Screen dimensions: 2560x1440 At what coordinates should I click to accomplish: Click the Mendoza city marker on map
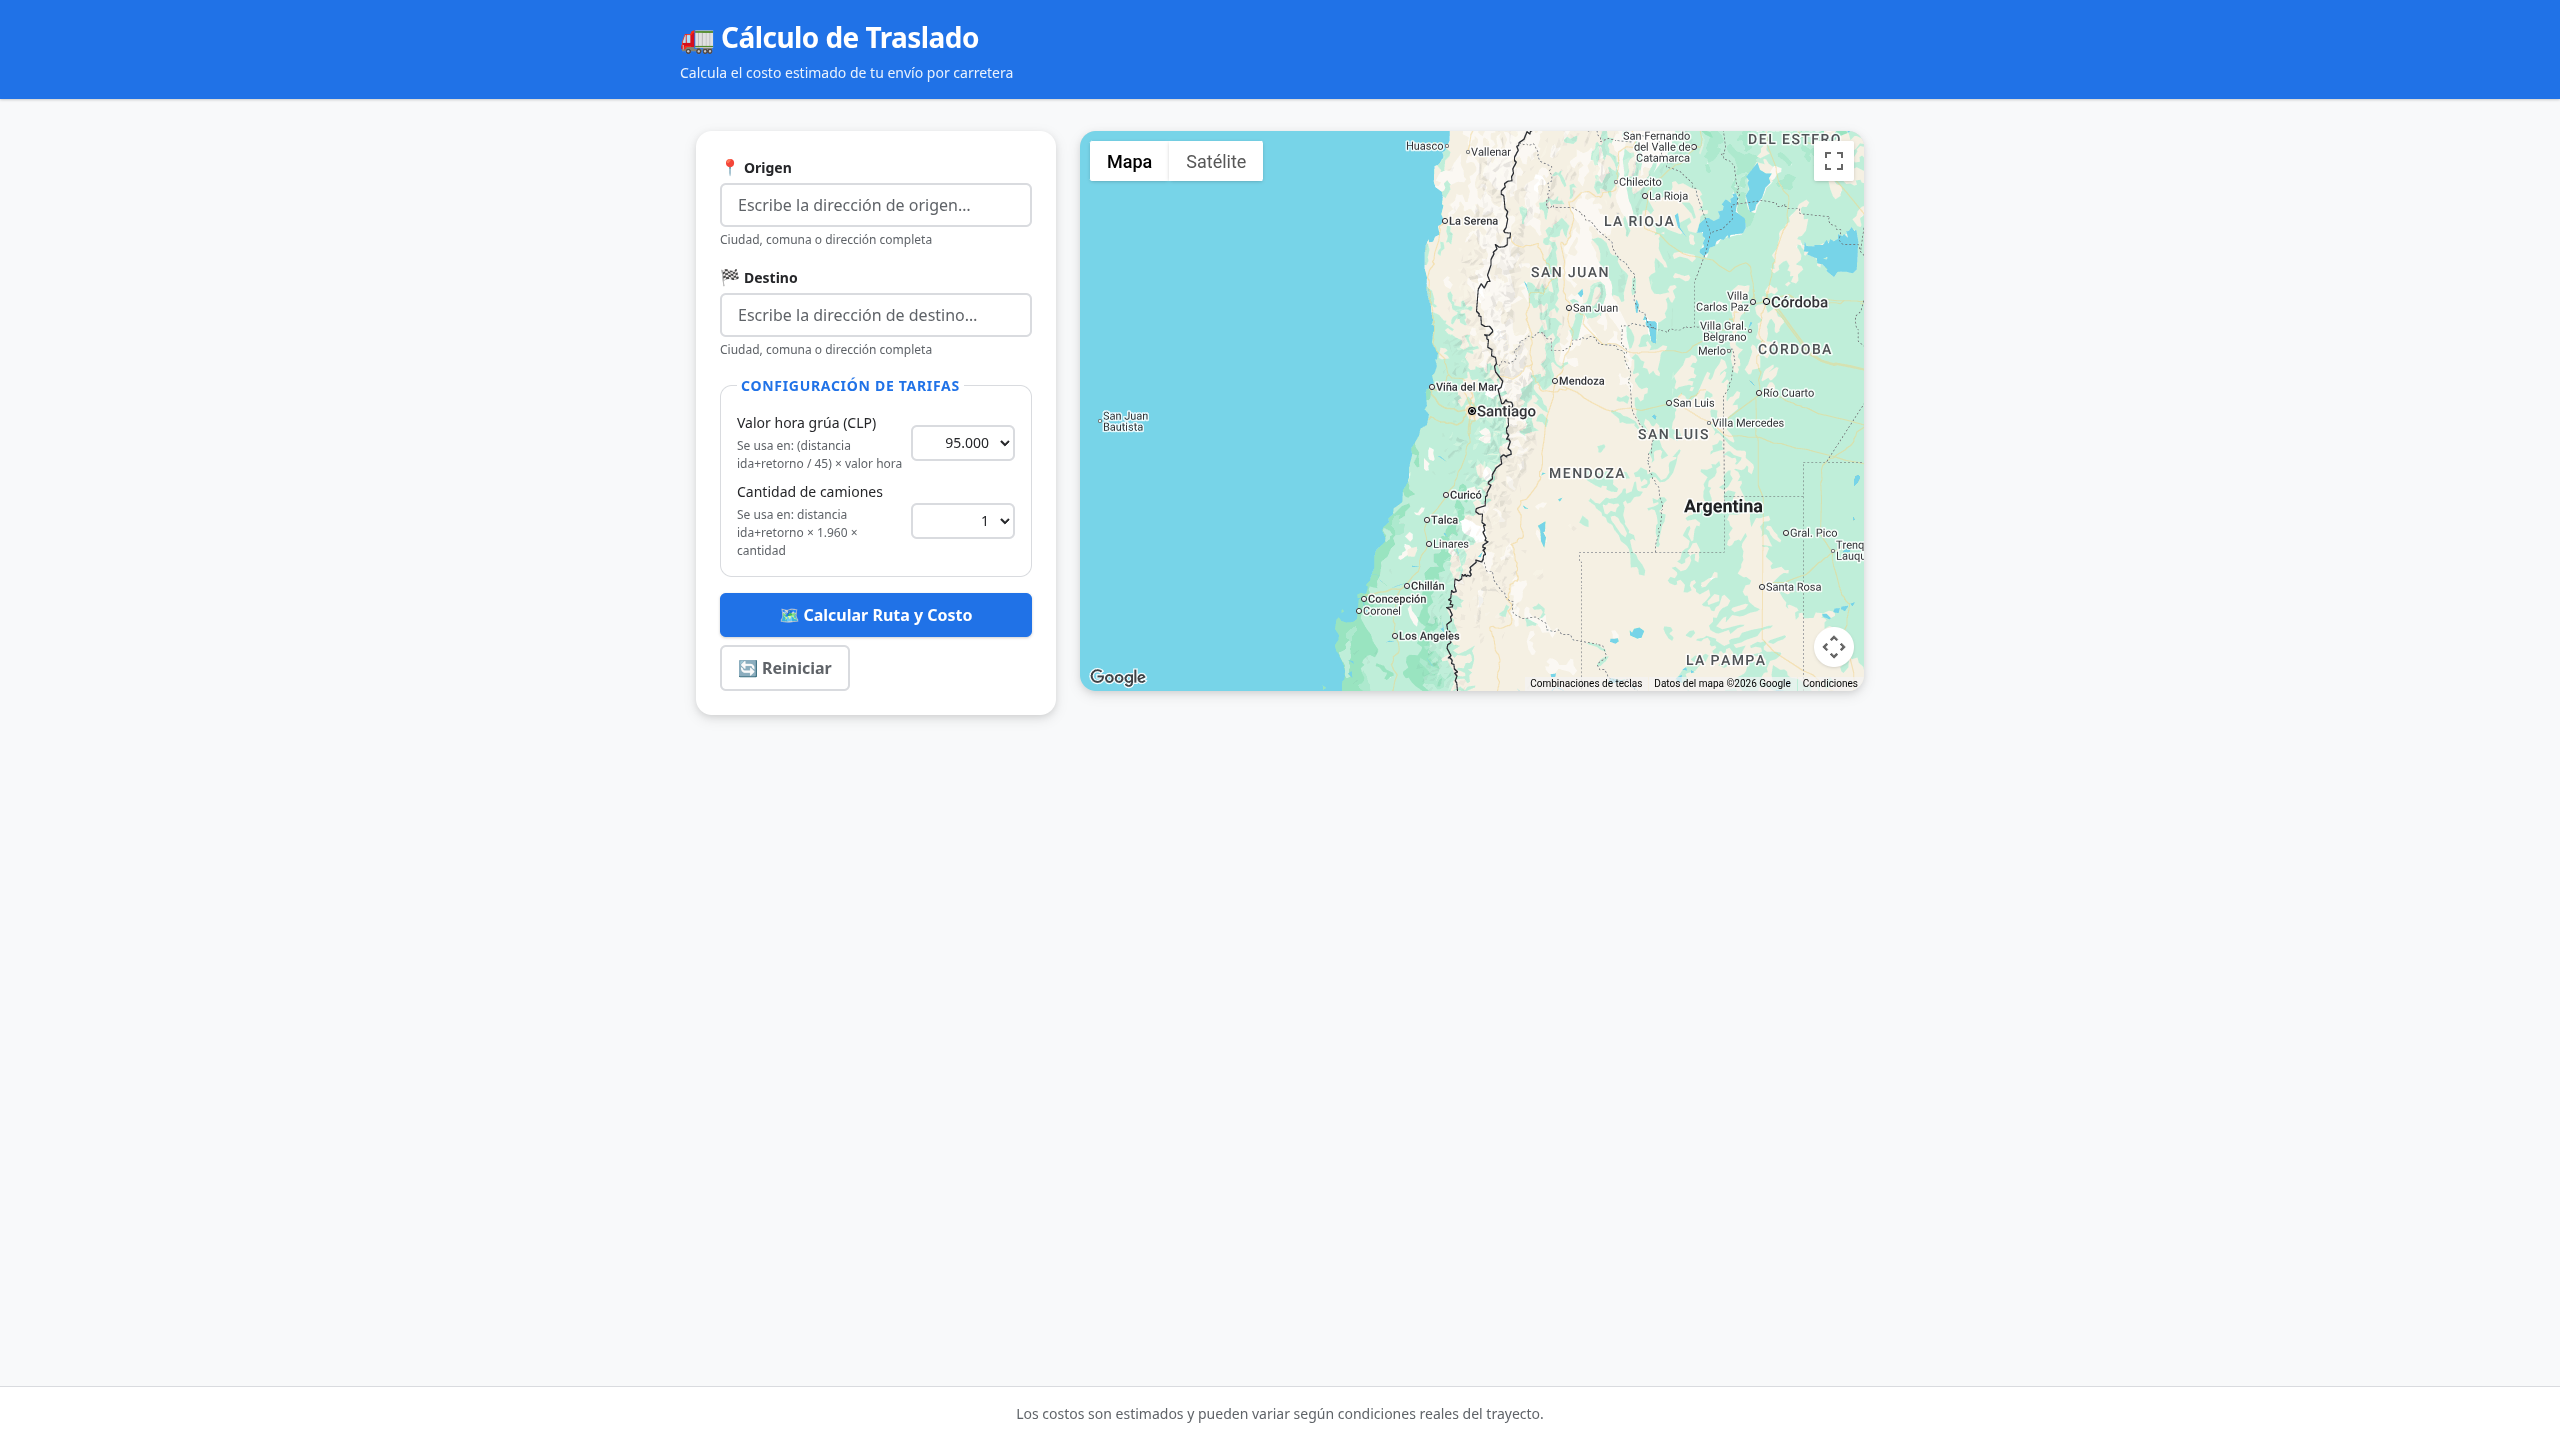pos(1555,381)
